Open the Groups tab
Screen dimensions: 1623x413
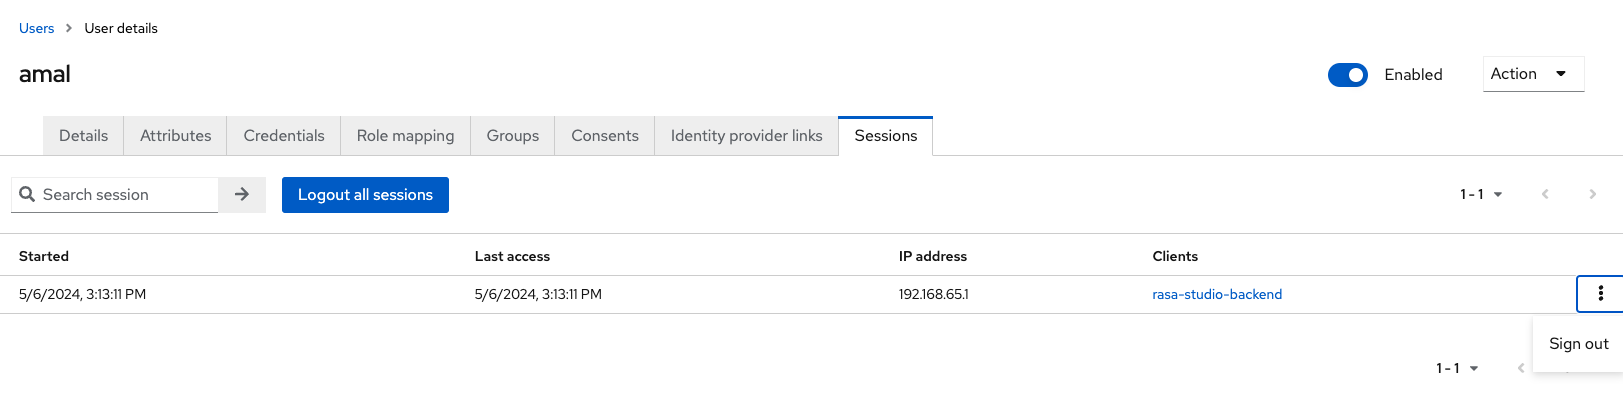click(x=512, y=136)
